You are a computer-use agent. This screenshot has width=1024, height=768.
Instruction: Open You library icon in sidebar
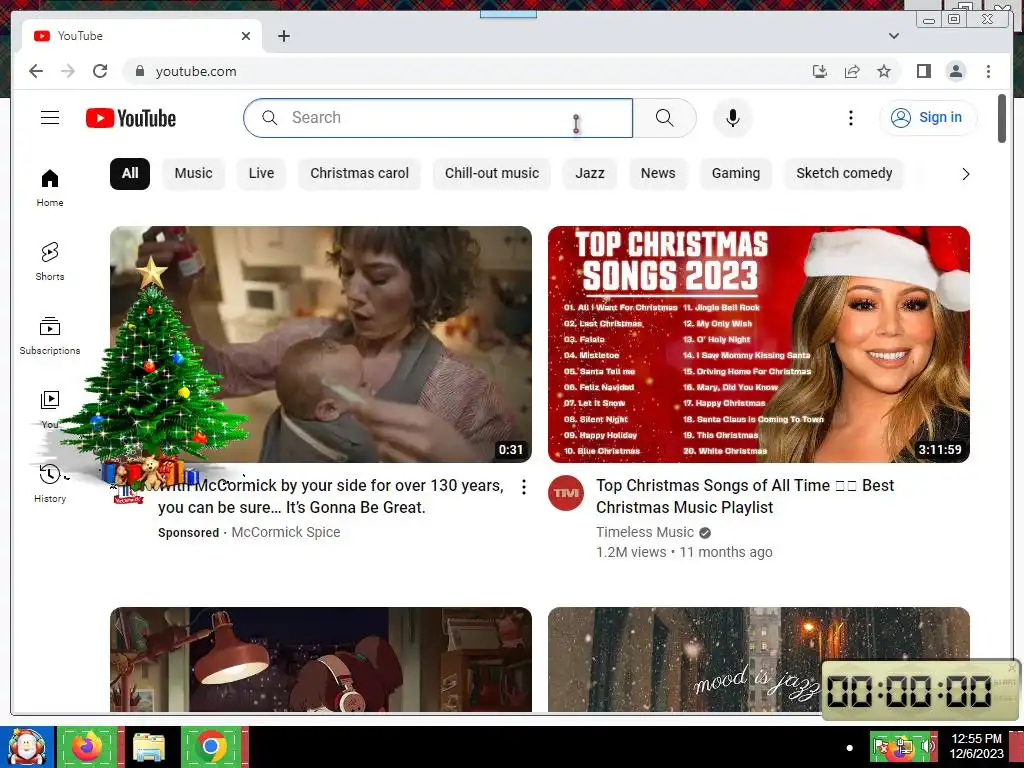pos(50,400)
